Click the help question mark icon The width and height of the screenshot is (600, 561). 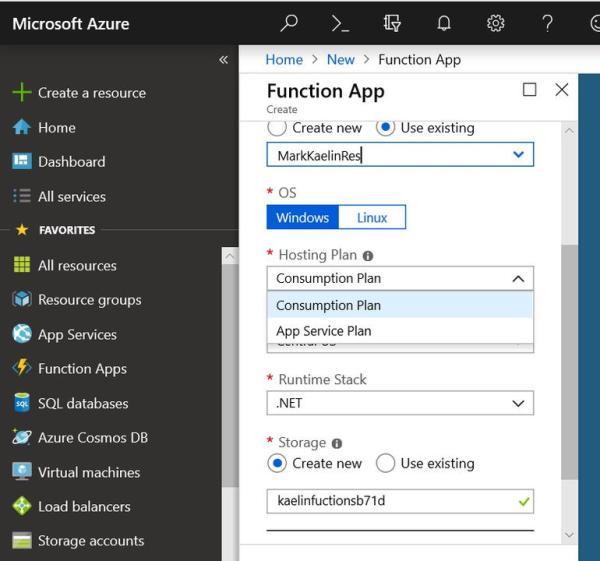pyautogui.click(x=547, y=24)
